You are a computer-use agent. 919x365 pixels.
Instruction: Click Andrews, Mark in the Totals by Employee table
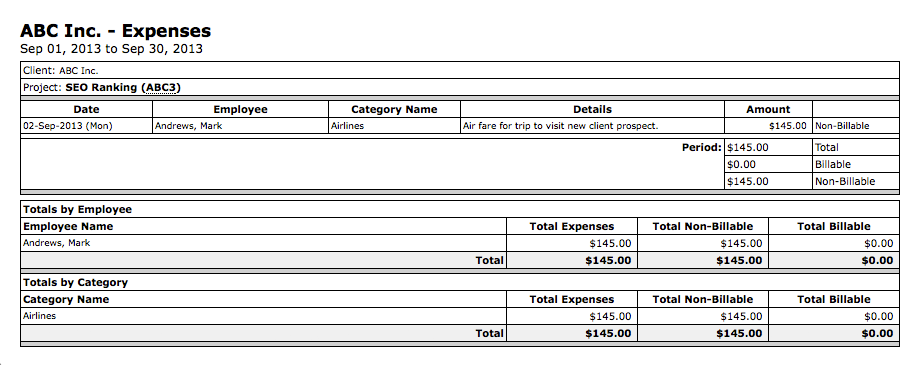pyautogui.click(x=56, y=243)
